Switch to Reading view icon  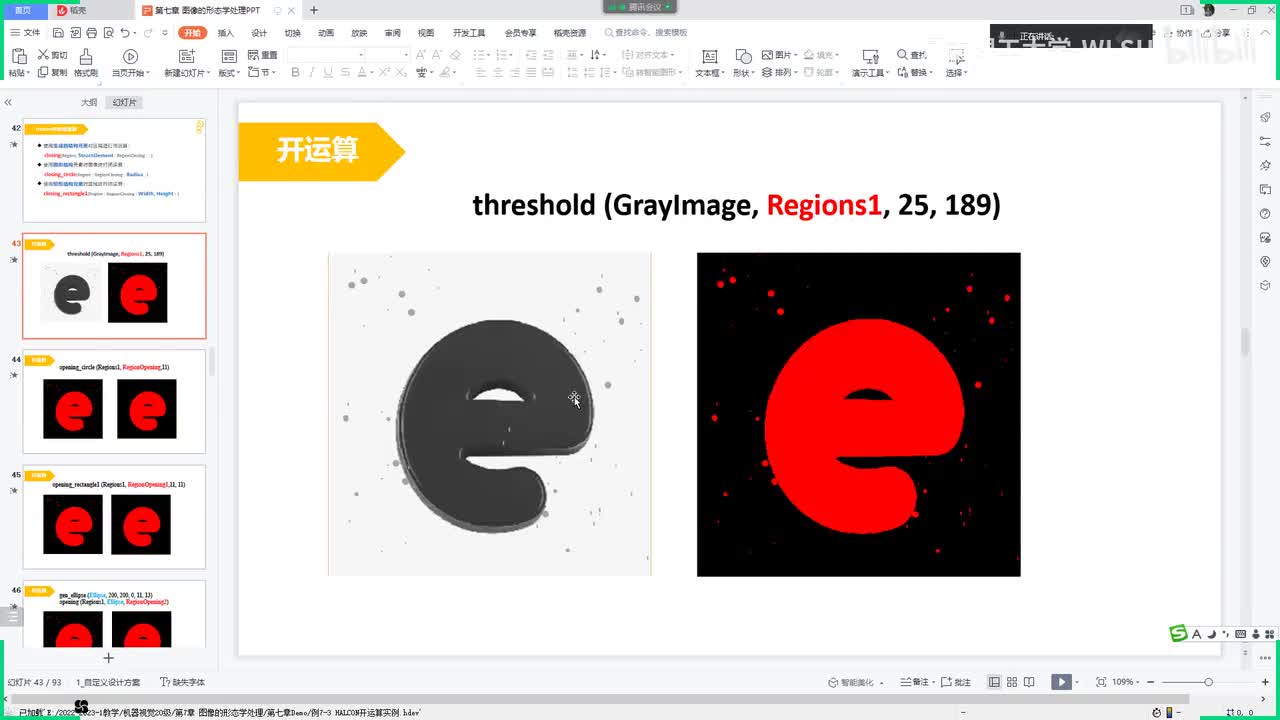tap(1029, 682)
